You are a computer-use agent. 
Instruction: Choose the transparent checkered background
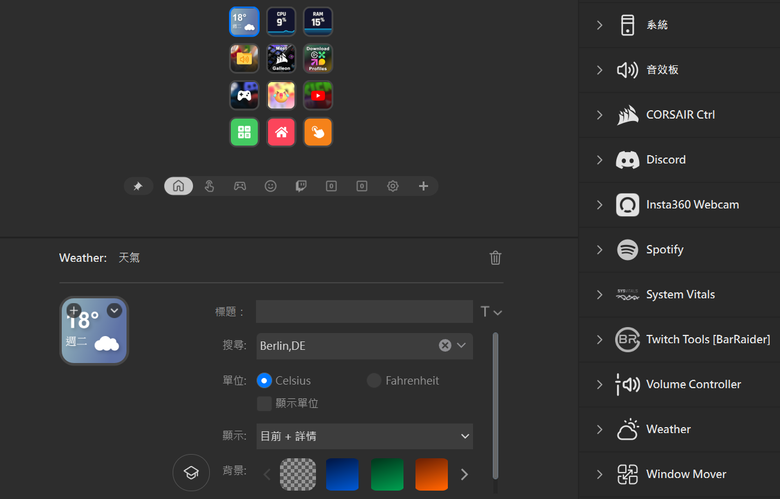pos(298,475)
